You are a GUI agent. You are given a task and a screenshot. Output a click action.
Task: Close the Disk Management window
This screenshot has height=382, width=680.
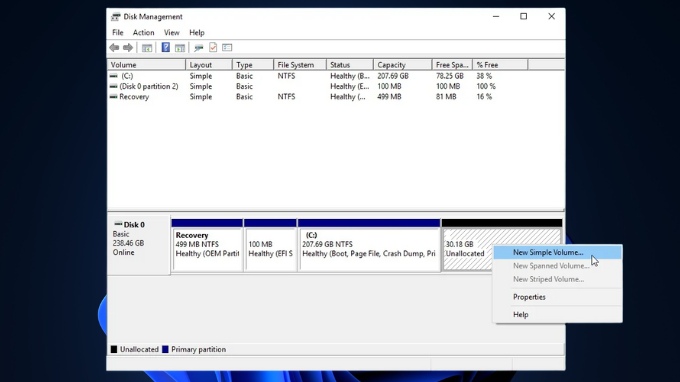[x=551, y=16]
